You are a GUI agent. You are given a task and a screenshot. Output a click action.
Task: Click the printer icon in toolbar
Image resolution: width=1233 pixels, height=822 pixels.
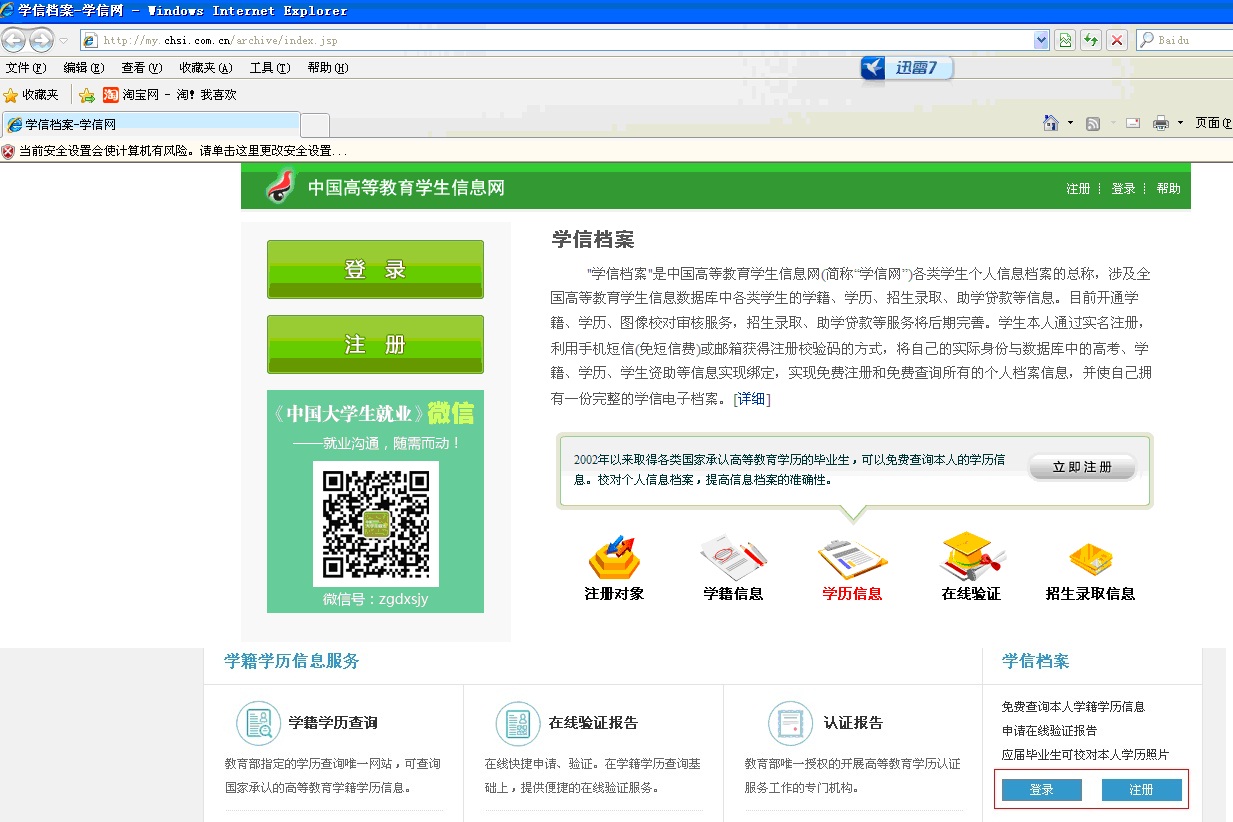(1161, 123)
